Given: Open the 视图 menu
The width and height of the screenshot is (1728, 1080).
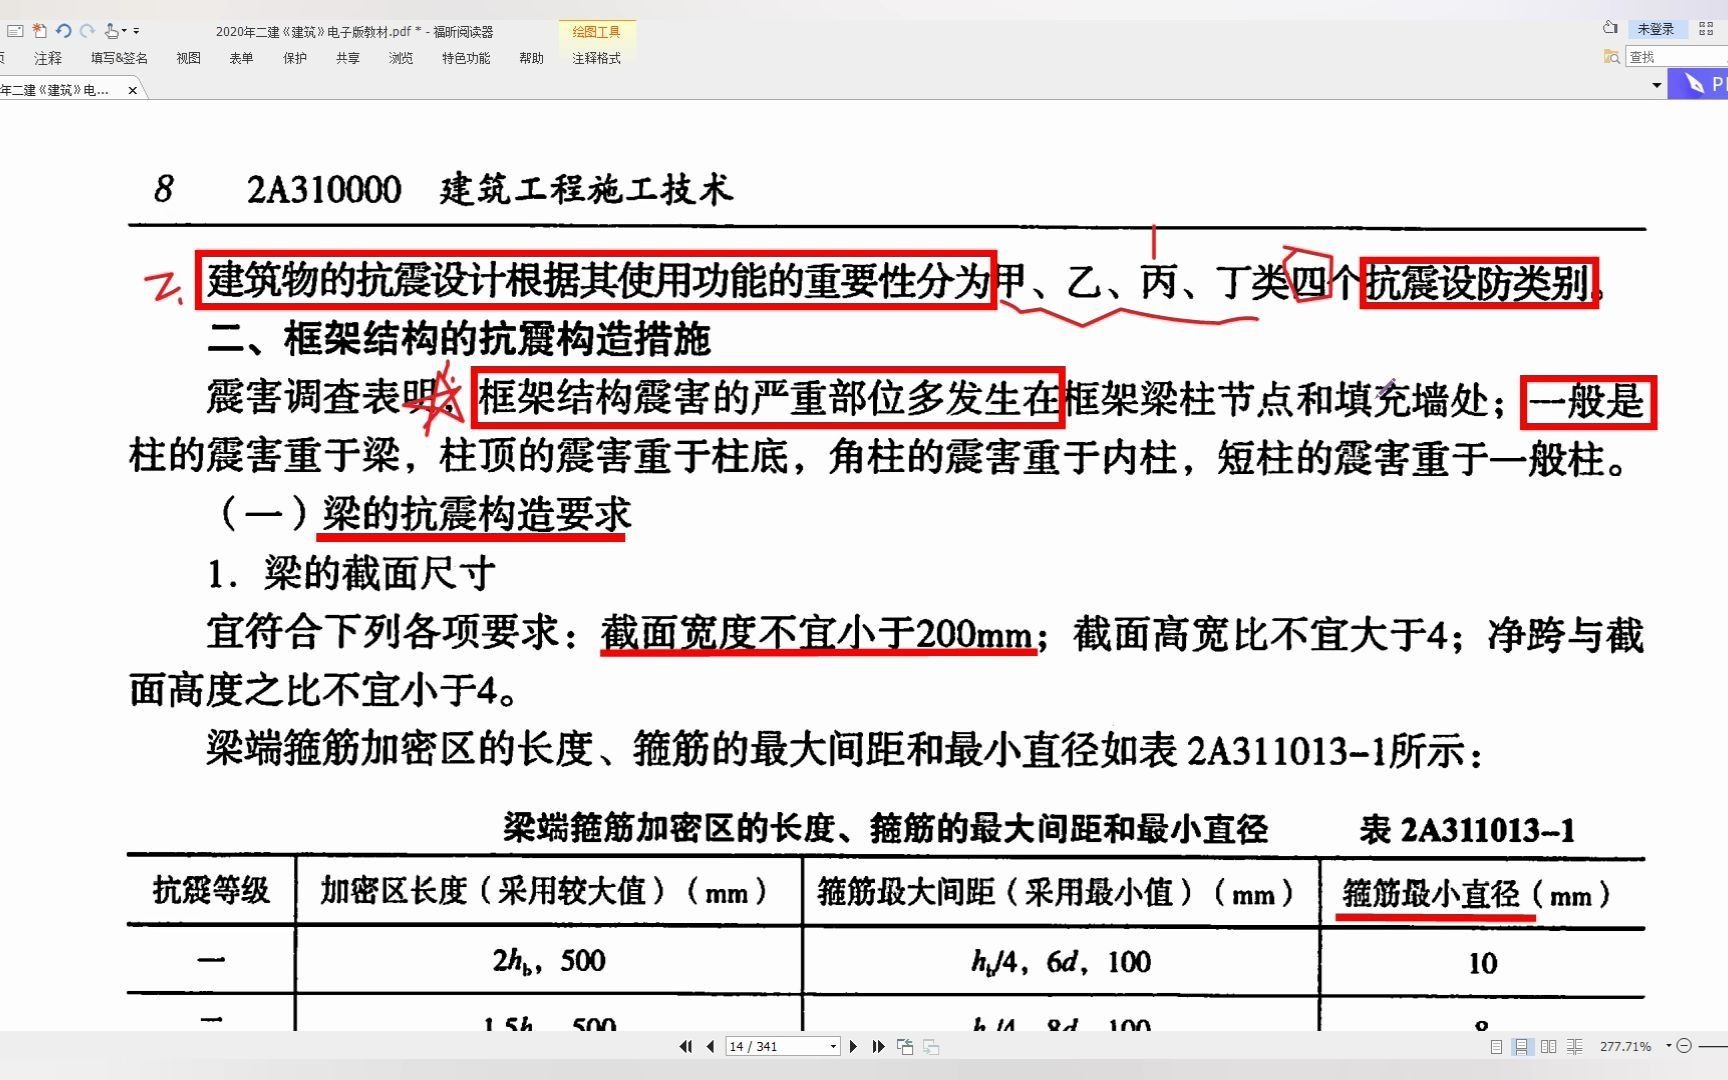Looking at the screenshot, I should point(187,58).
